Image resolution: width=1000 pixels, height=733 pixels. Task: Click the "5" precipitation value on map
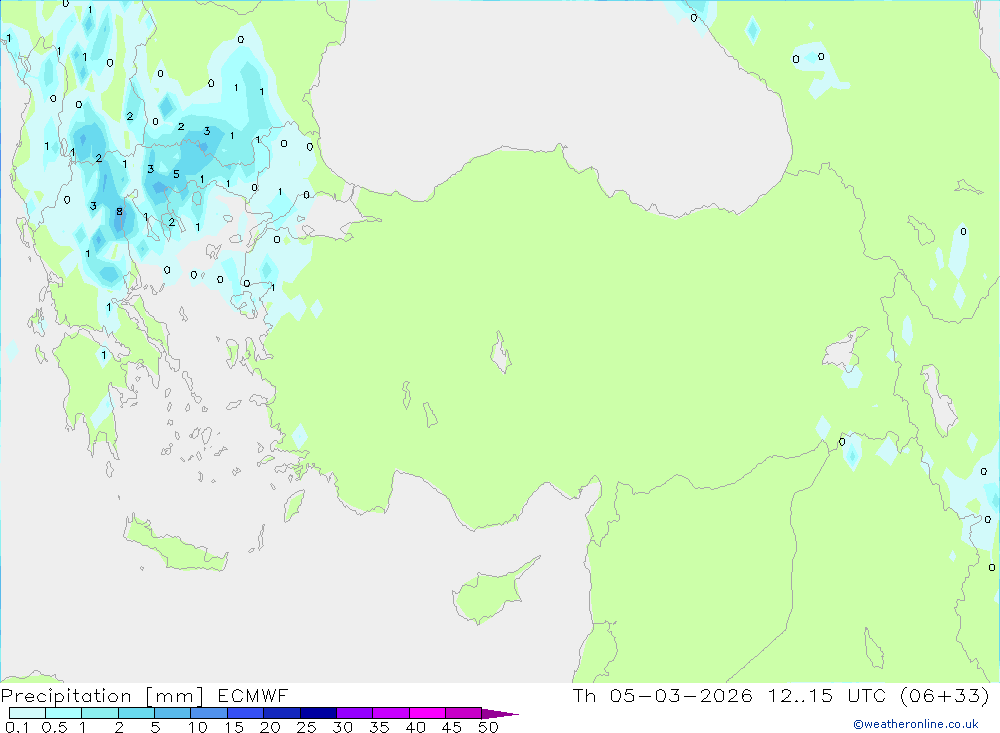[176, 174]
